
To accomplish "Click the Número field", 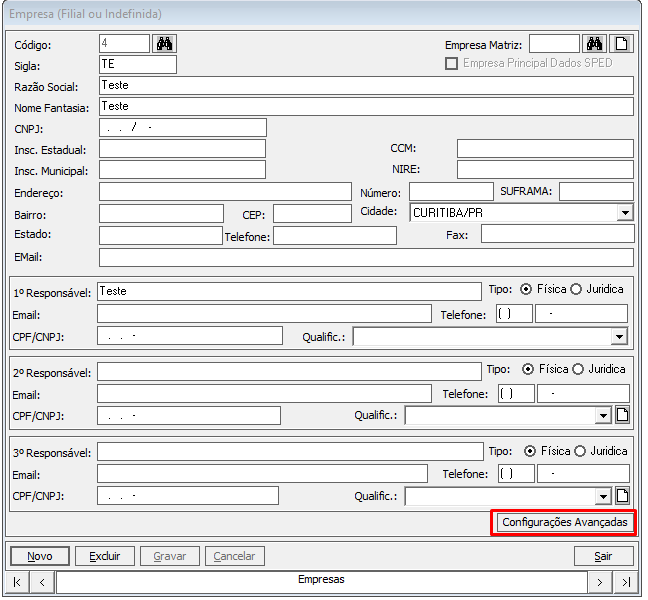I will point(451,192).
